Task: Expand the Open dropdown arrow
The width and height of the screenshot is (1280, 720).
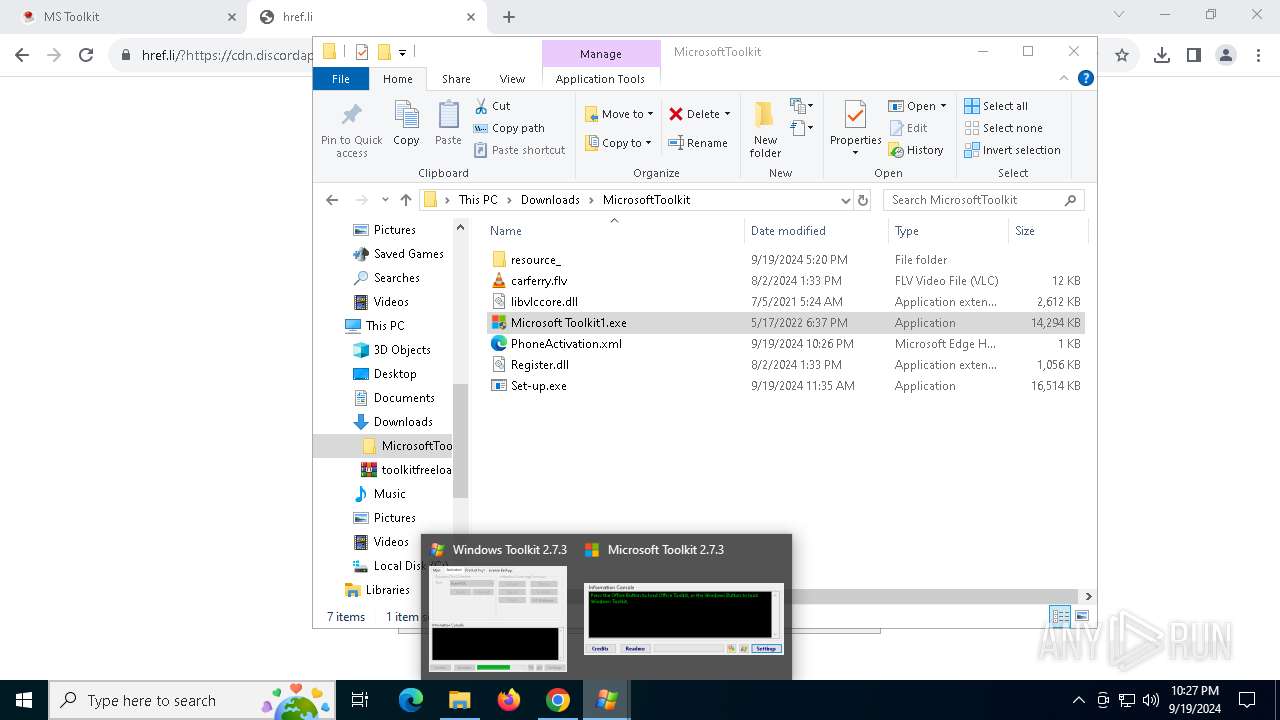Action: 943,106
